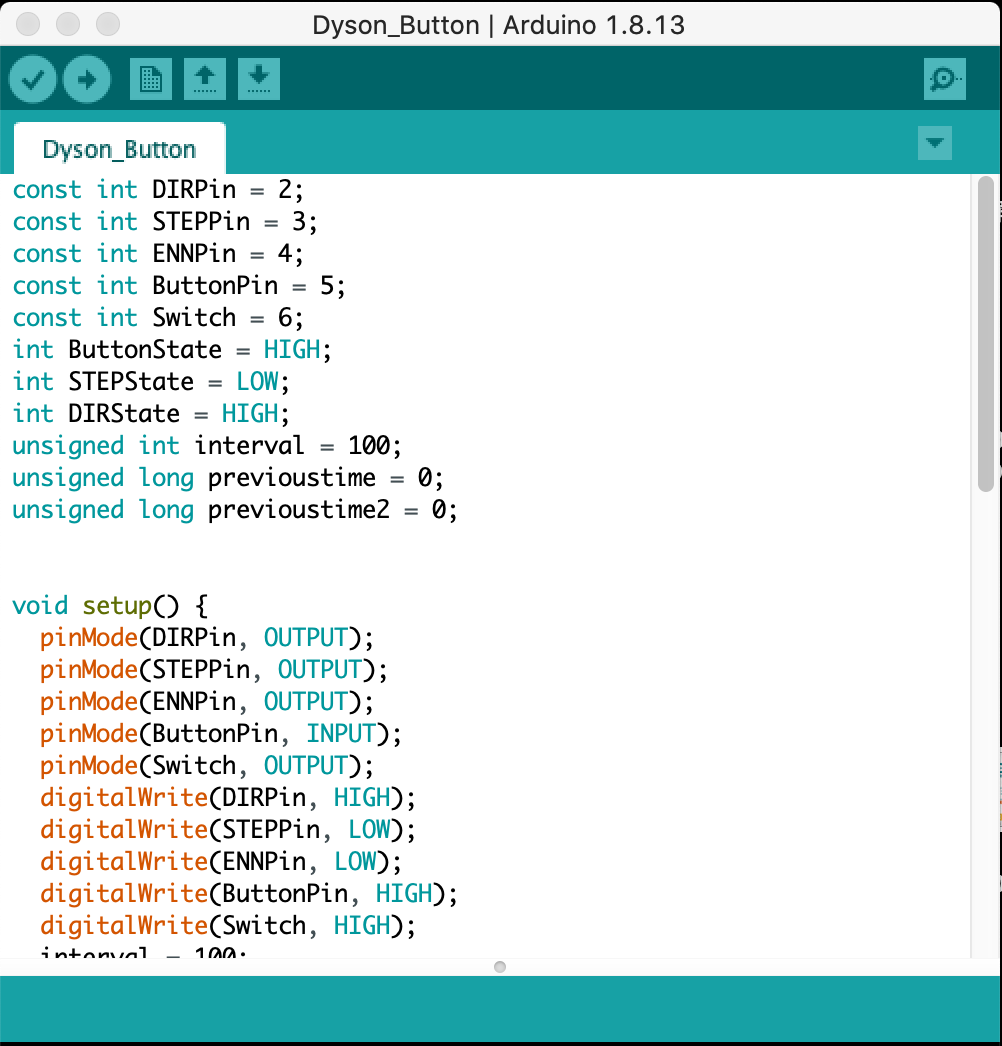The height and width of the screenshot is (1046, 1002).
Task: Click the 'pinMode(ButtonPin, INPUT);' line
Action: (x=221, y=734)
